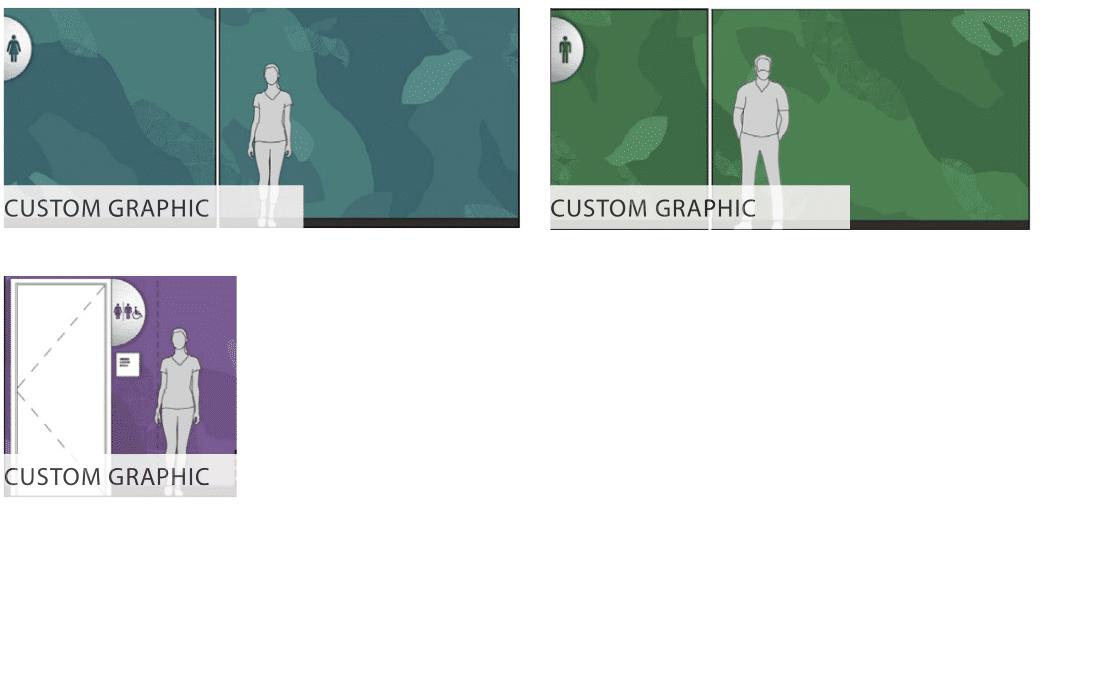Open the teal custom graphic thumbnail
The width and height of the screenshot is (1096, 687).
coord(261,117)
